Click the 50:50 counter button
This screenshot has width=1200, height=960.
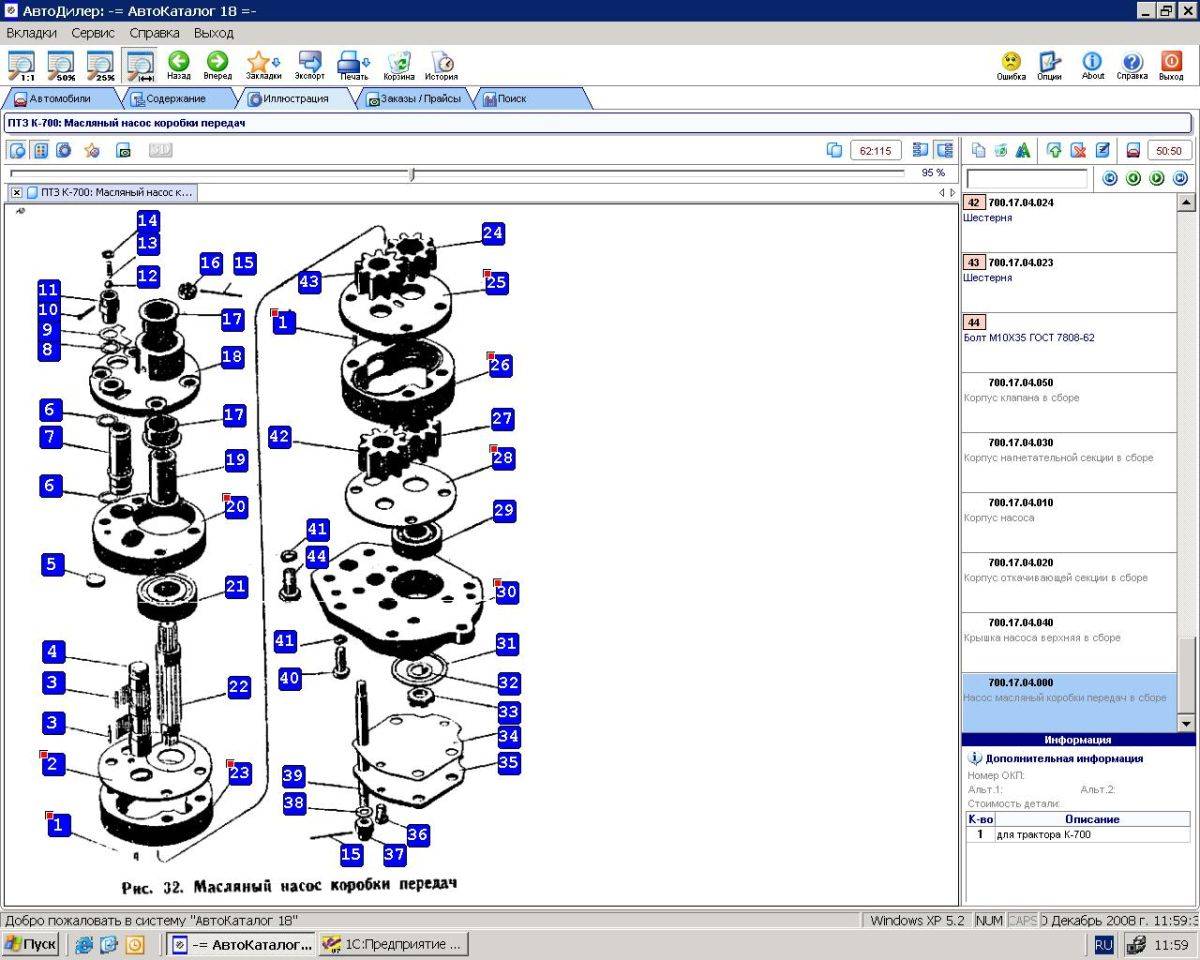(1170, 150)
